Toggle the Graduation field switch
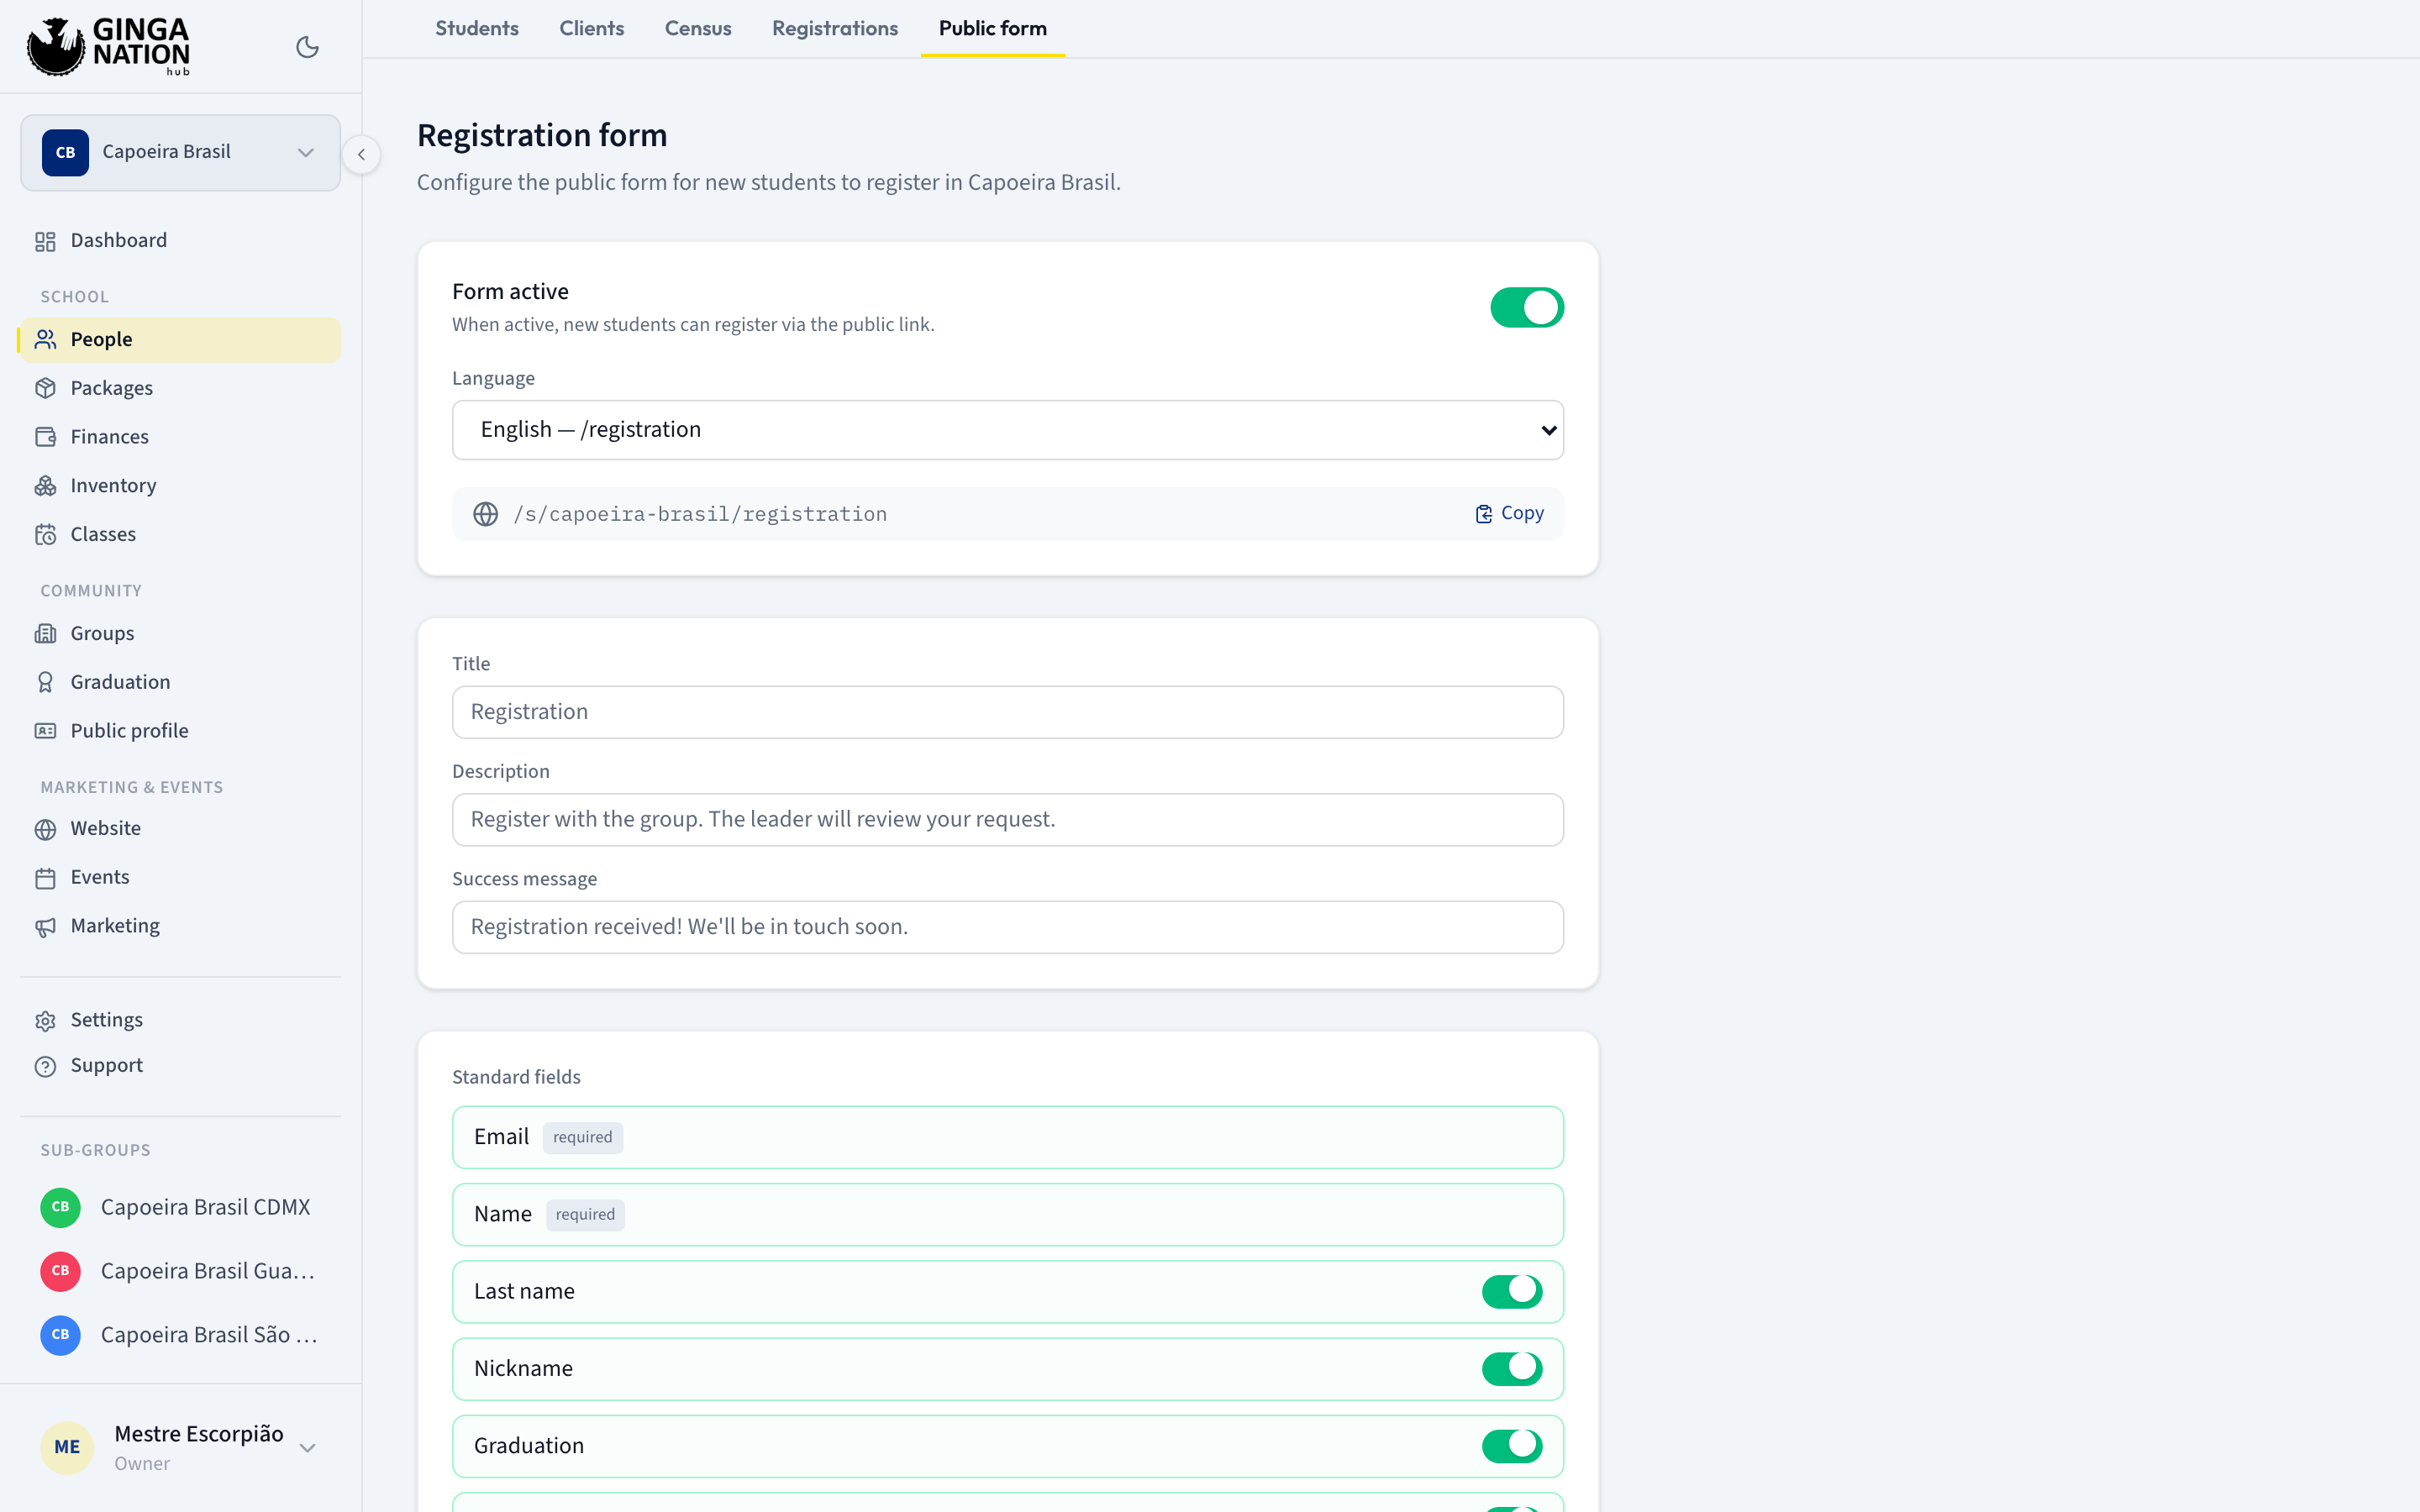 point(1512,1445)
